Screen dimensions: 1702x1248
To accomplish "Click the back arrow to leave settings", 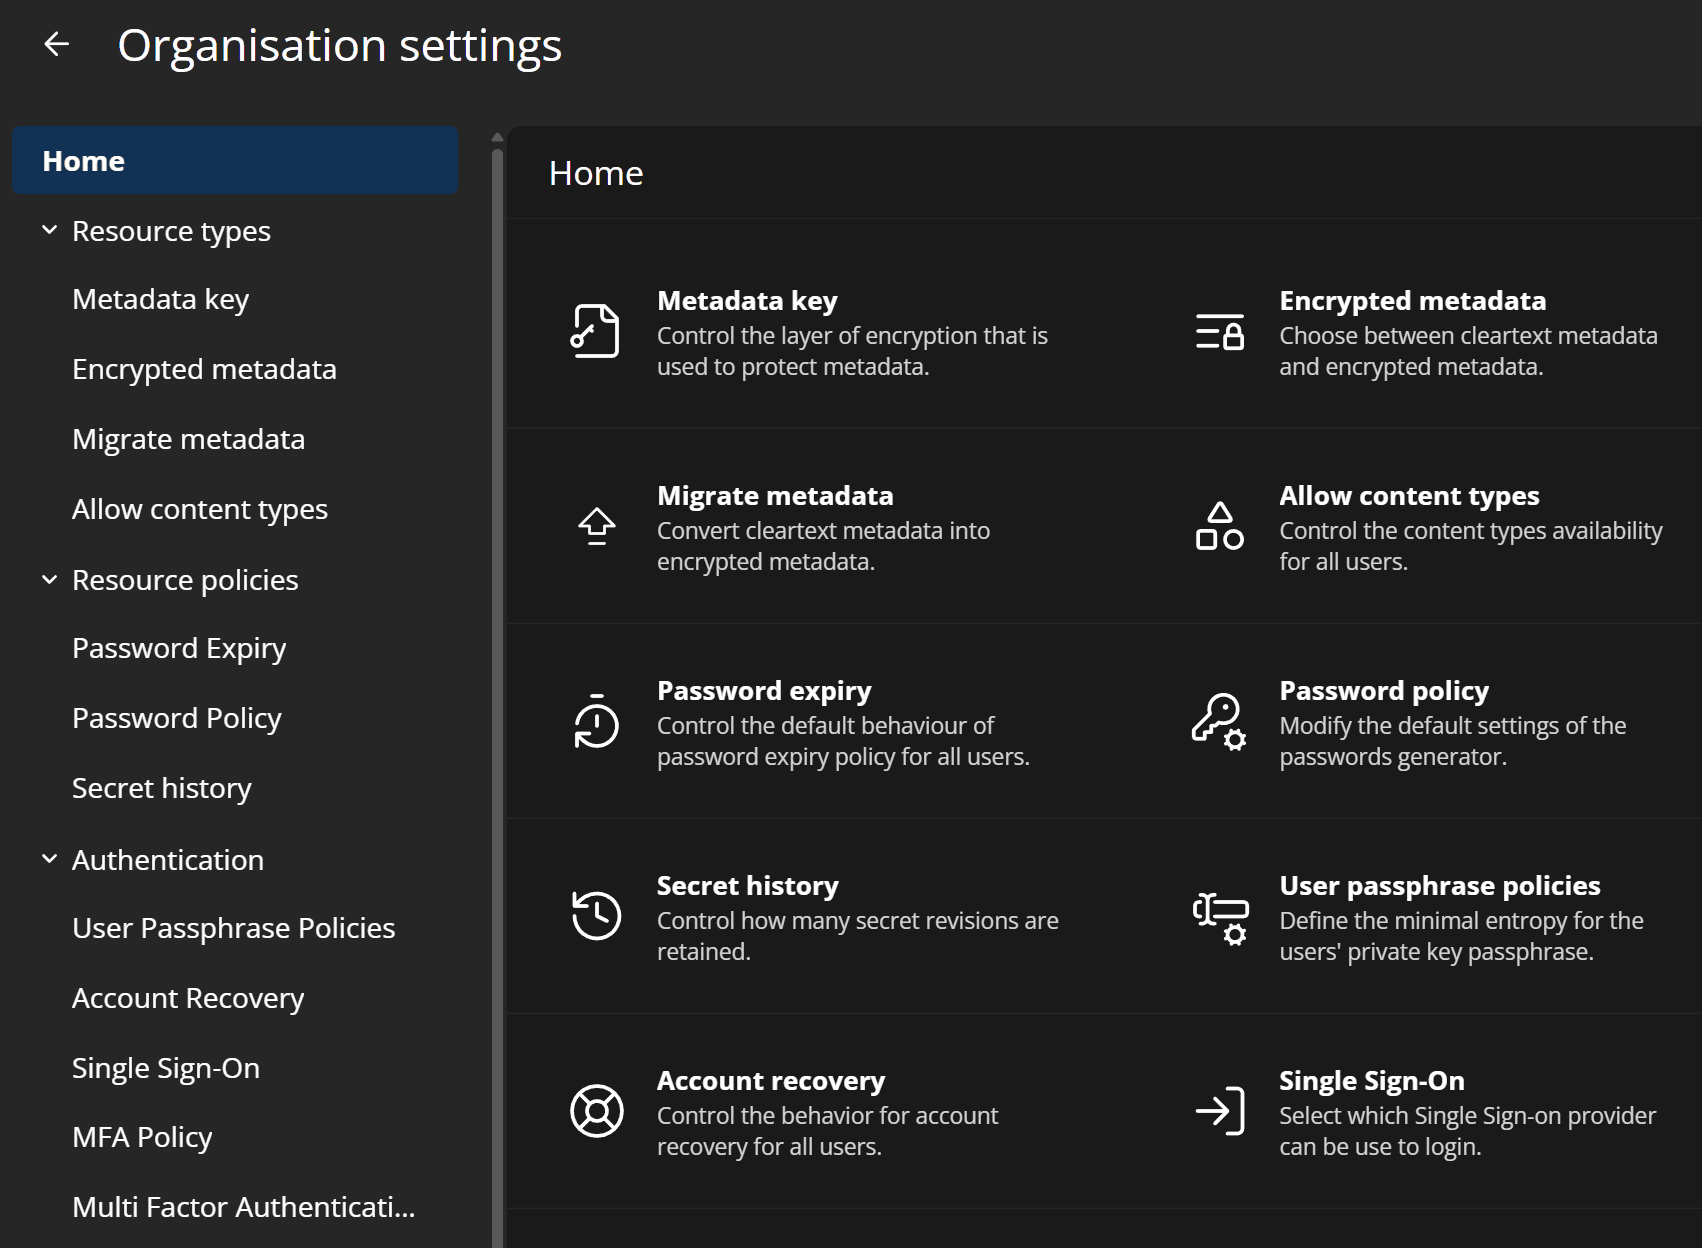I will pos(57,44).
